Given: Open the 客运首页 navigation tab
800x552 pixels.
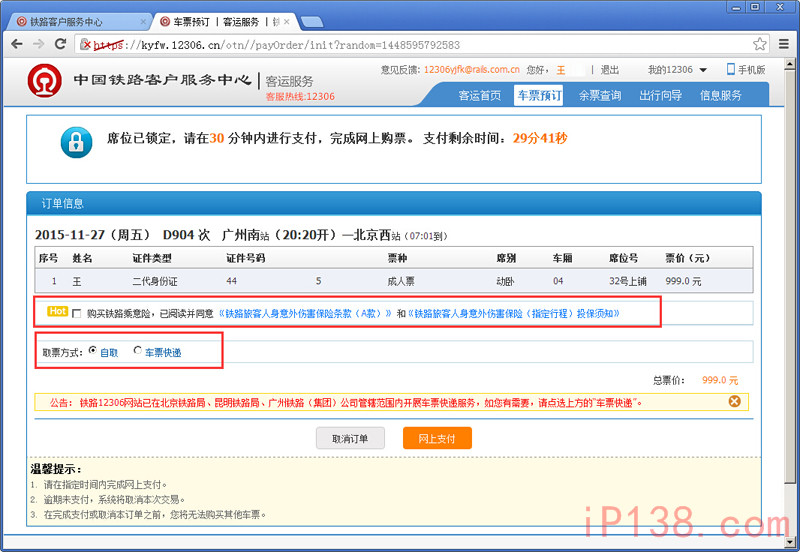Looking at the screenshot, I should [x=479, y=96].
